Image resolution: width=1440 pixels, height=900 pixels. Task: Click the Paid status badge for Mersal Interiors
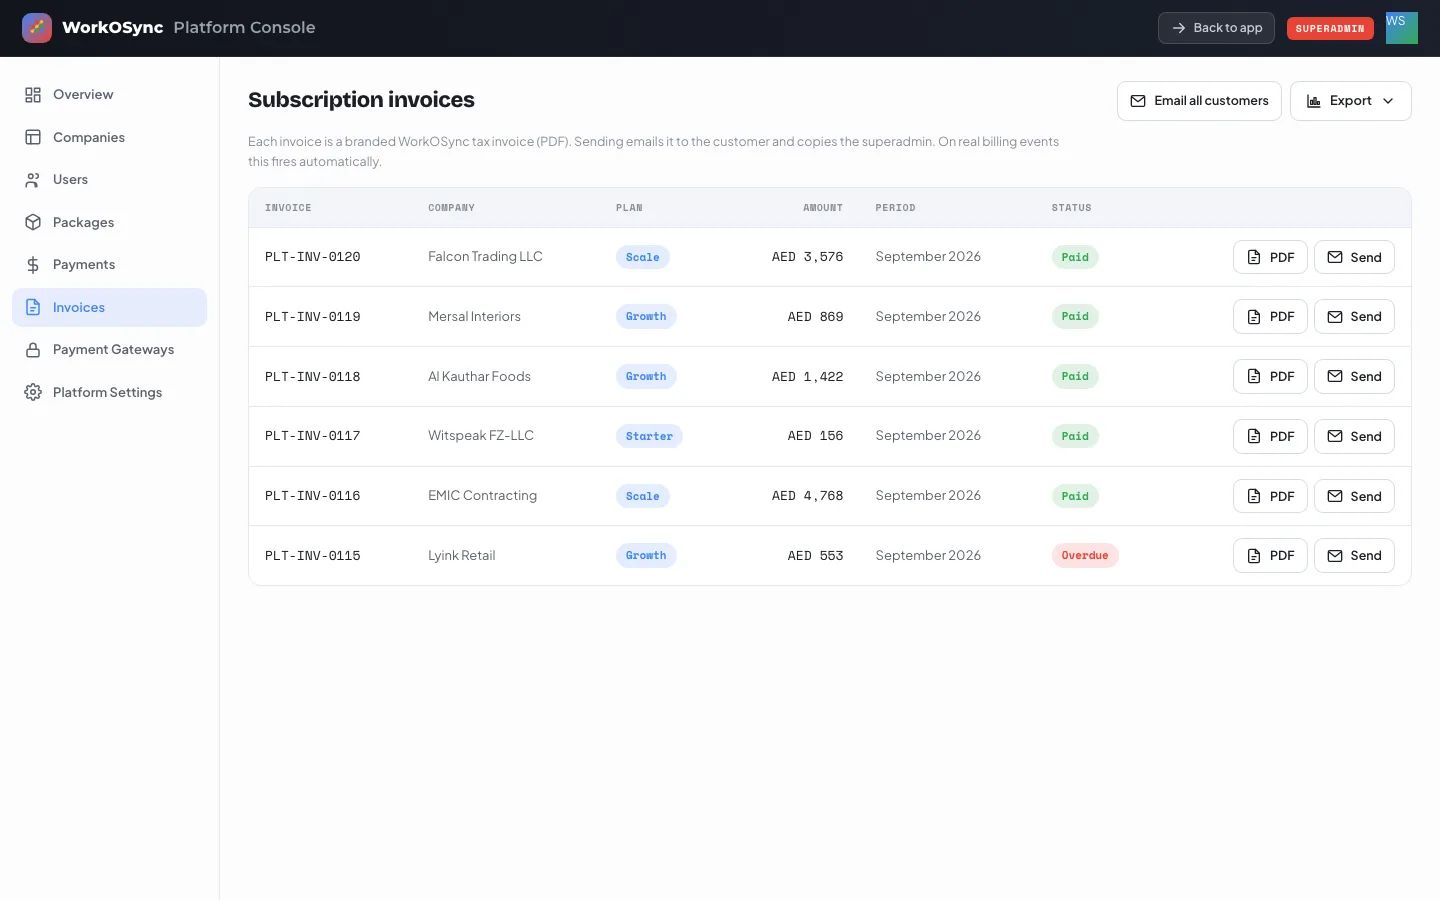tap(1075, 317)
